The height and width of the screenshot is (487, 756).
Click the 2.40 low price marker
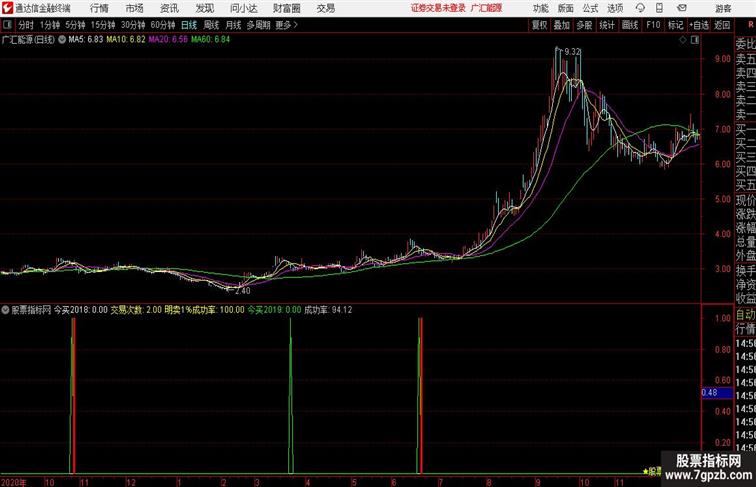coord(242,291)
